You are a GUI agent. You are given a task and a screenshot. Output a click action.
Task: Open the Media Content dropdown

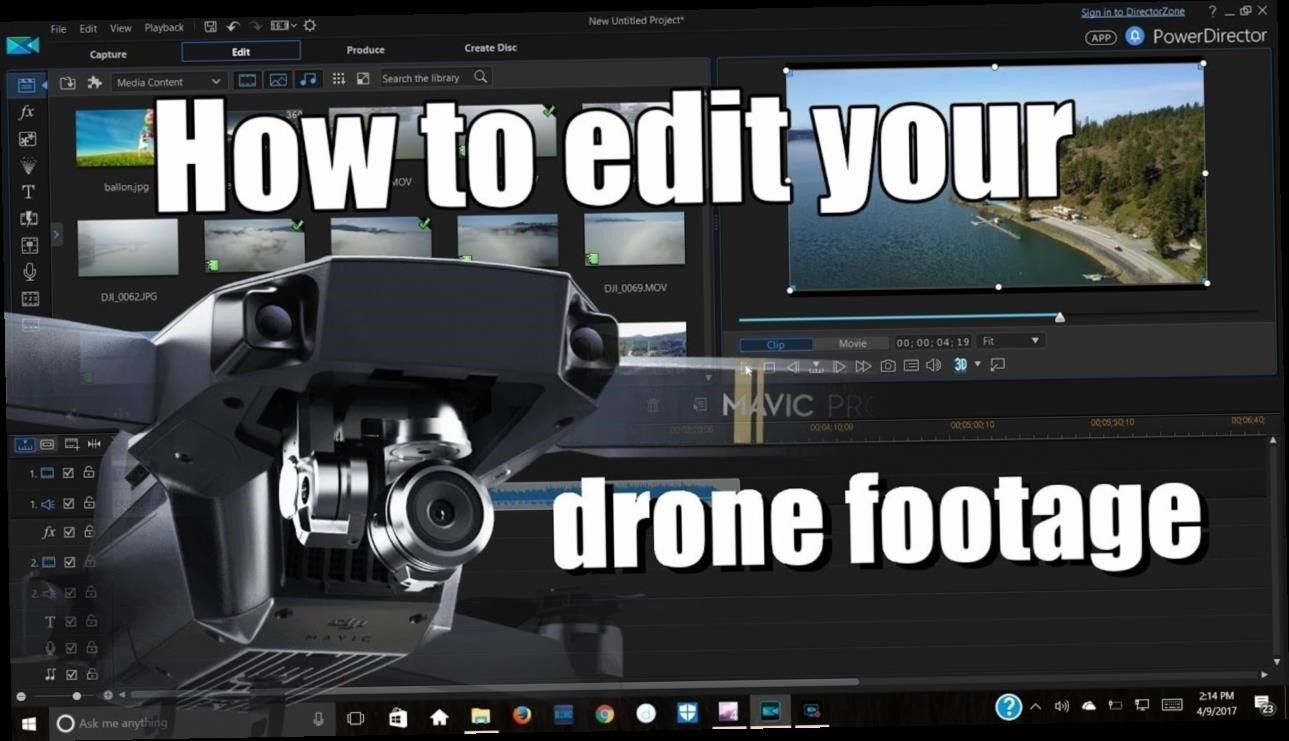pos(168,82)
